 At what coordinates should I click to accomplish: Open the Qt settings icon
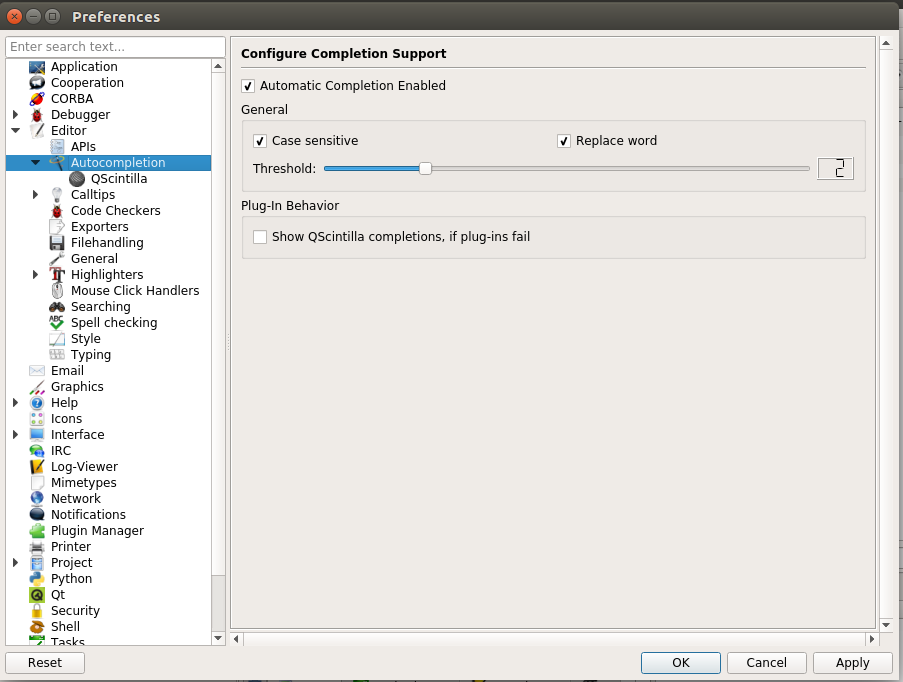pyautogui.click(x=37, y=595)
